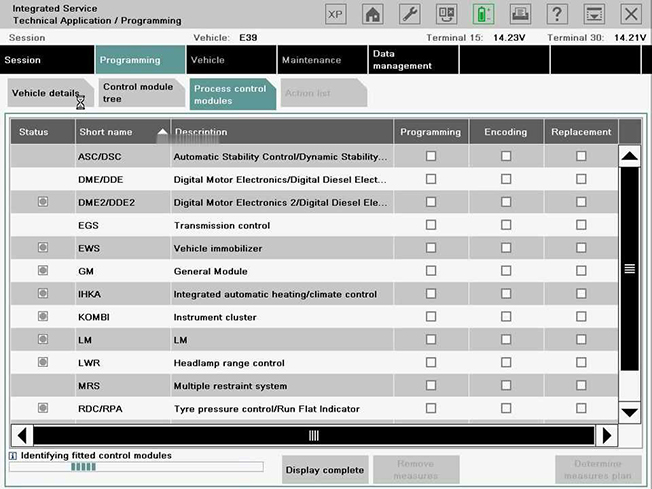Click the XP toolbar icon

tap(336, 15)
